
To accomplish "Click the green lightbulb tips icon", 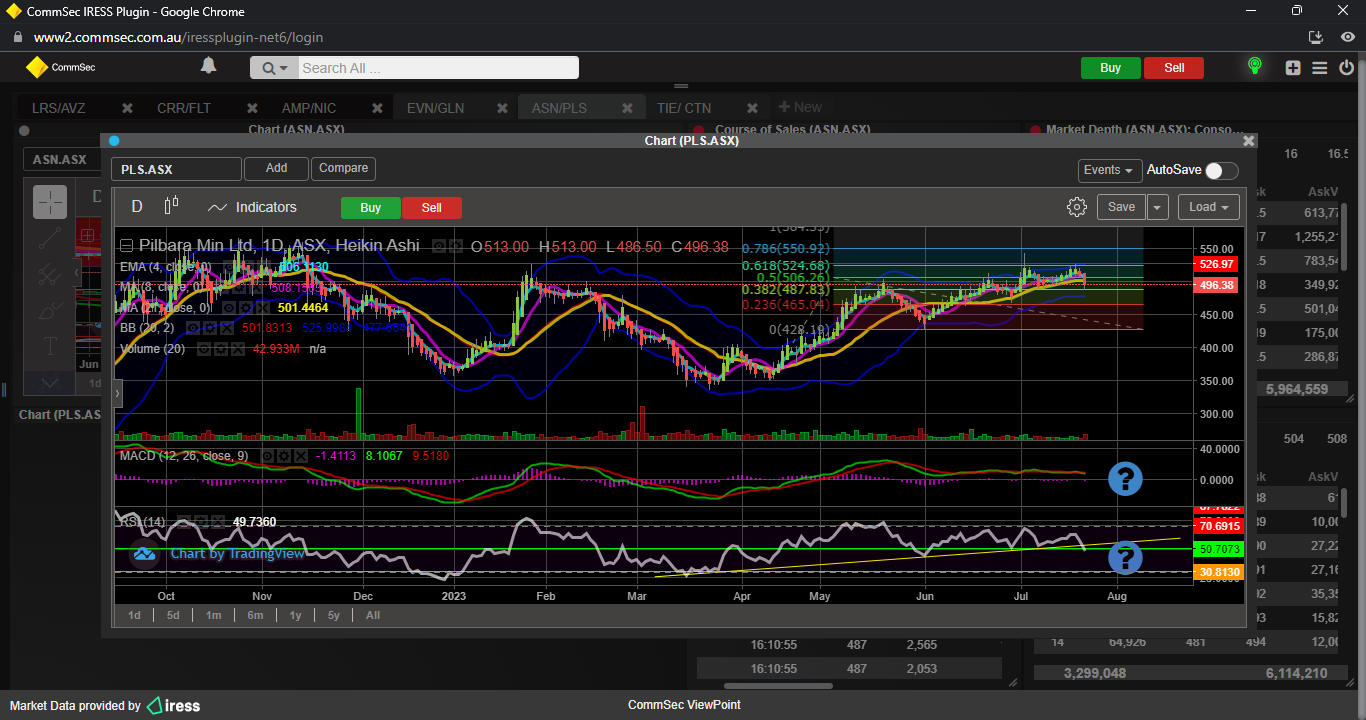I will coord(1254,67).
